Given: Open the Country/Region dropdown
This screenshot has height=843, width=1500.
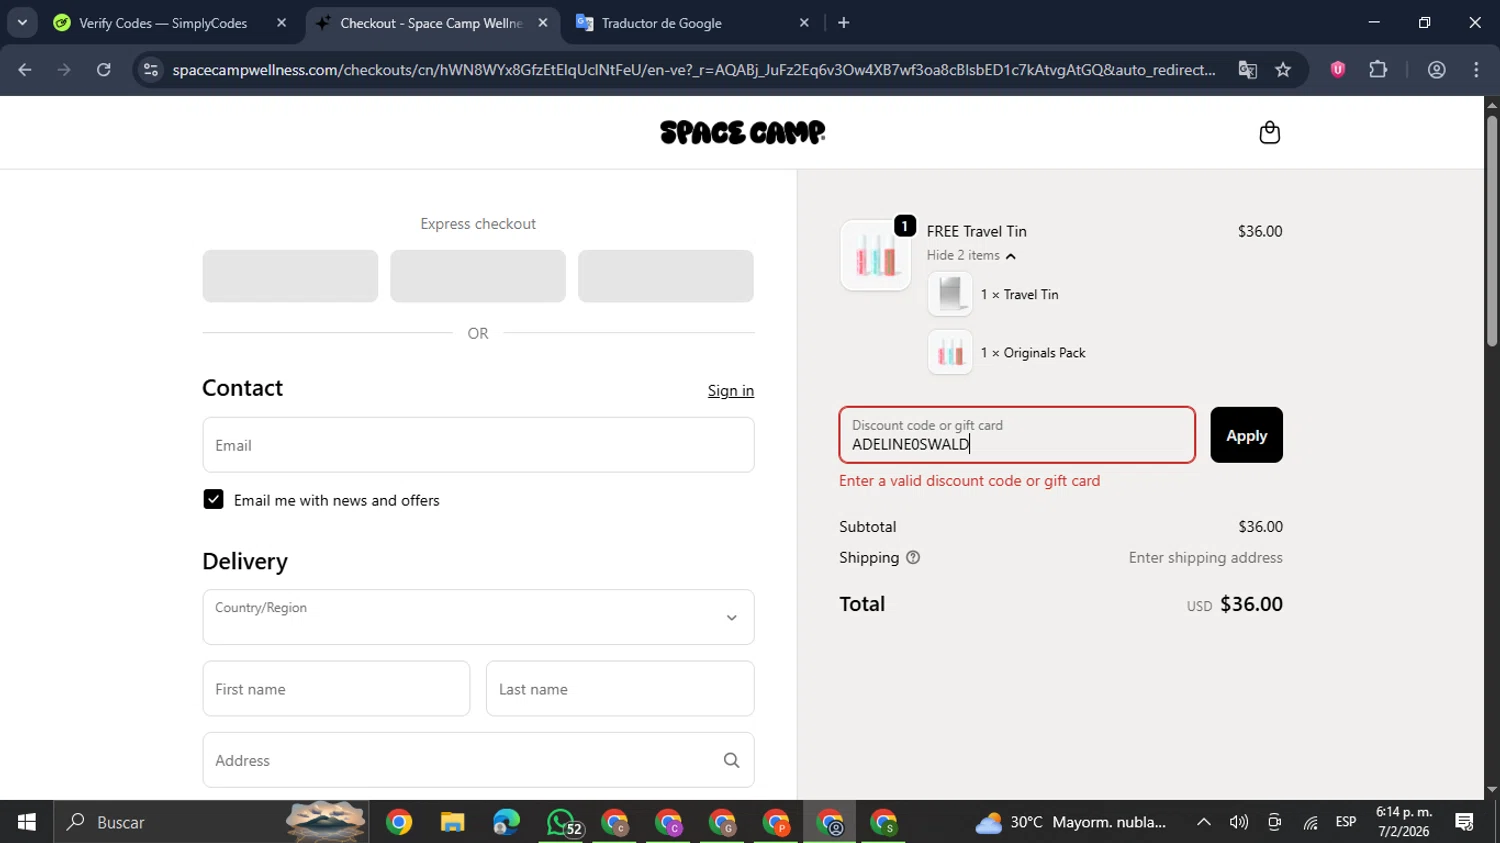Looking at the screenshot, I should click(478, 617).
